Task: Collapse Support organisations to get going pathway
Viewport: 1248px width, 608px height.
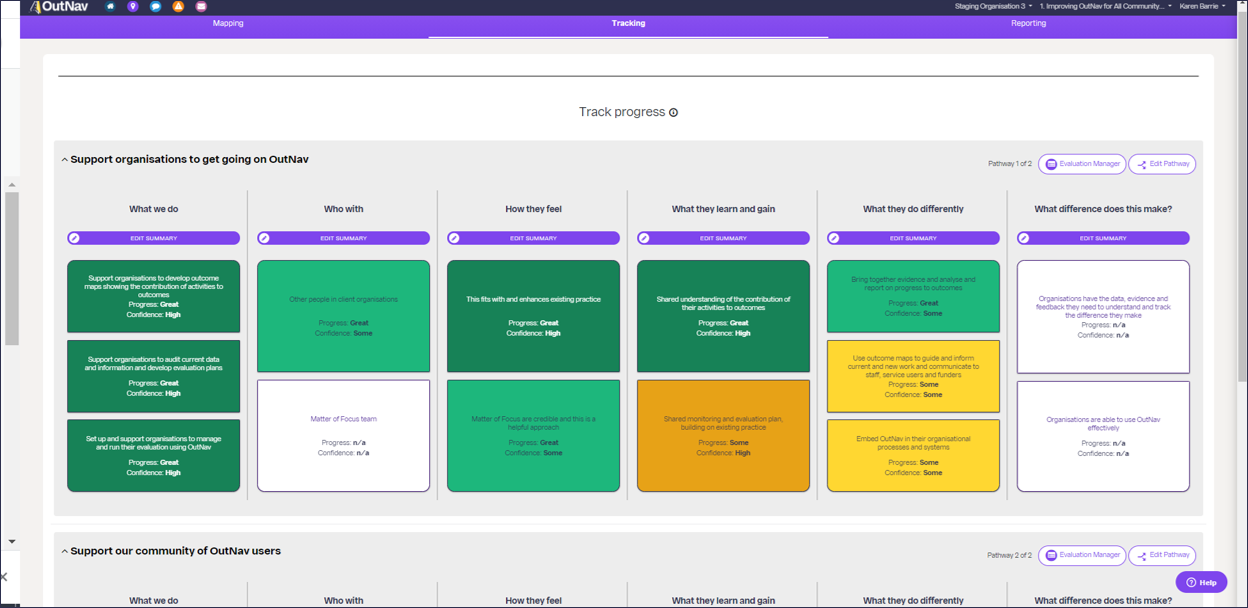Action: tap(65, 160)
